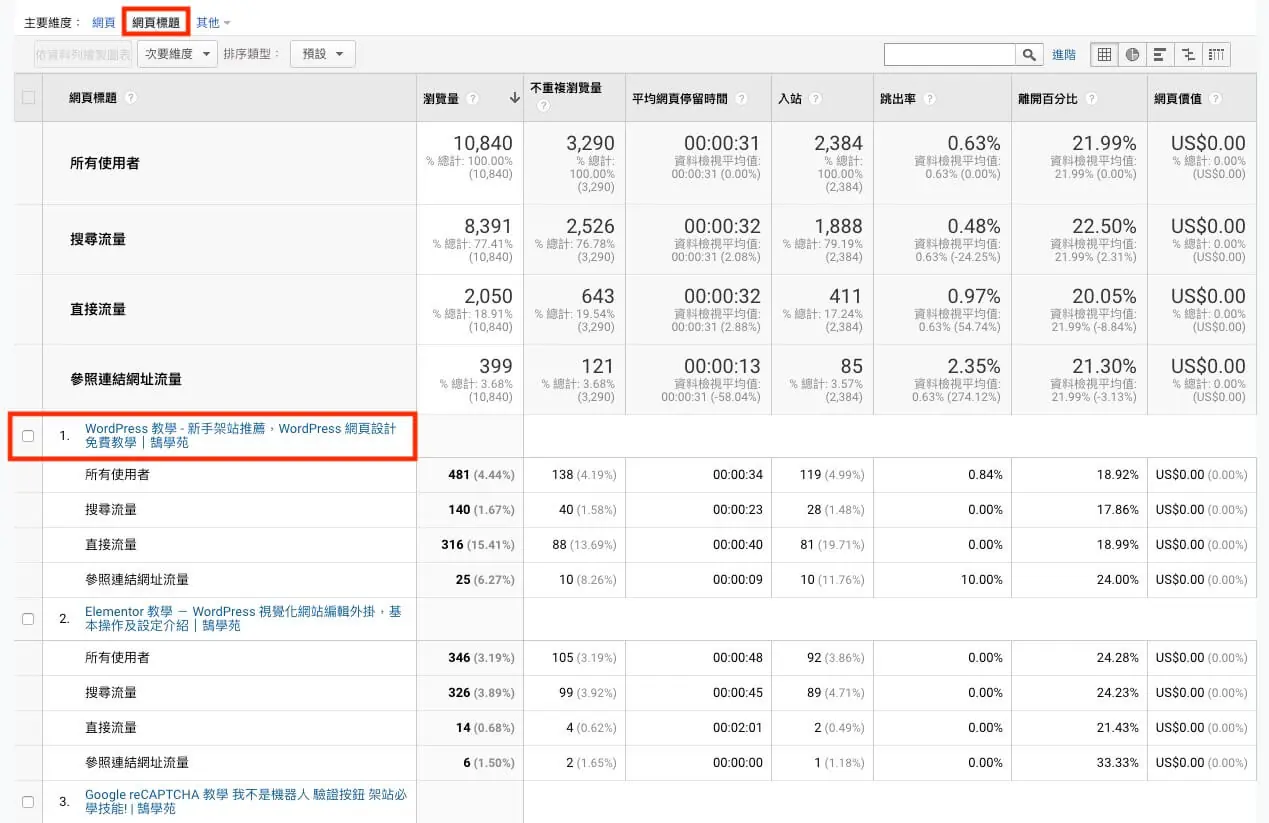Click the 依資料列繪製圖表 button
This screenshot has height=823, width=1269.
pos(82,54)
